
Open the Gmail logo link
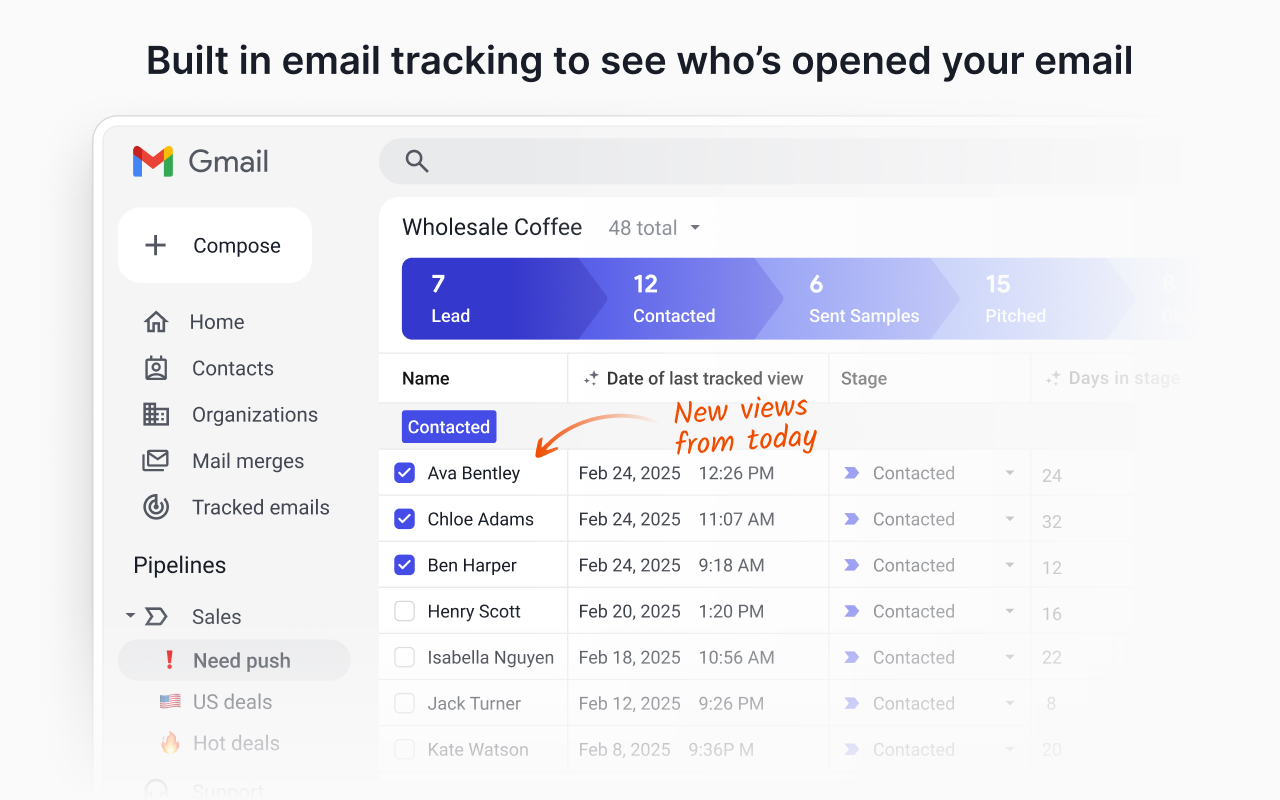199,161
